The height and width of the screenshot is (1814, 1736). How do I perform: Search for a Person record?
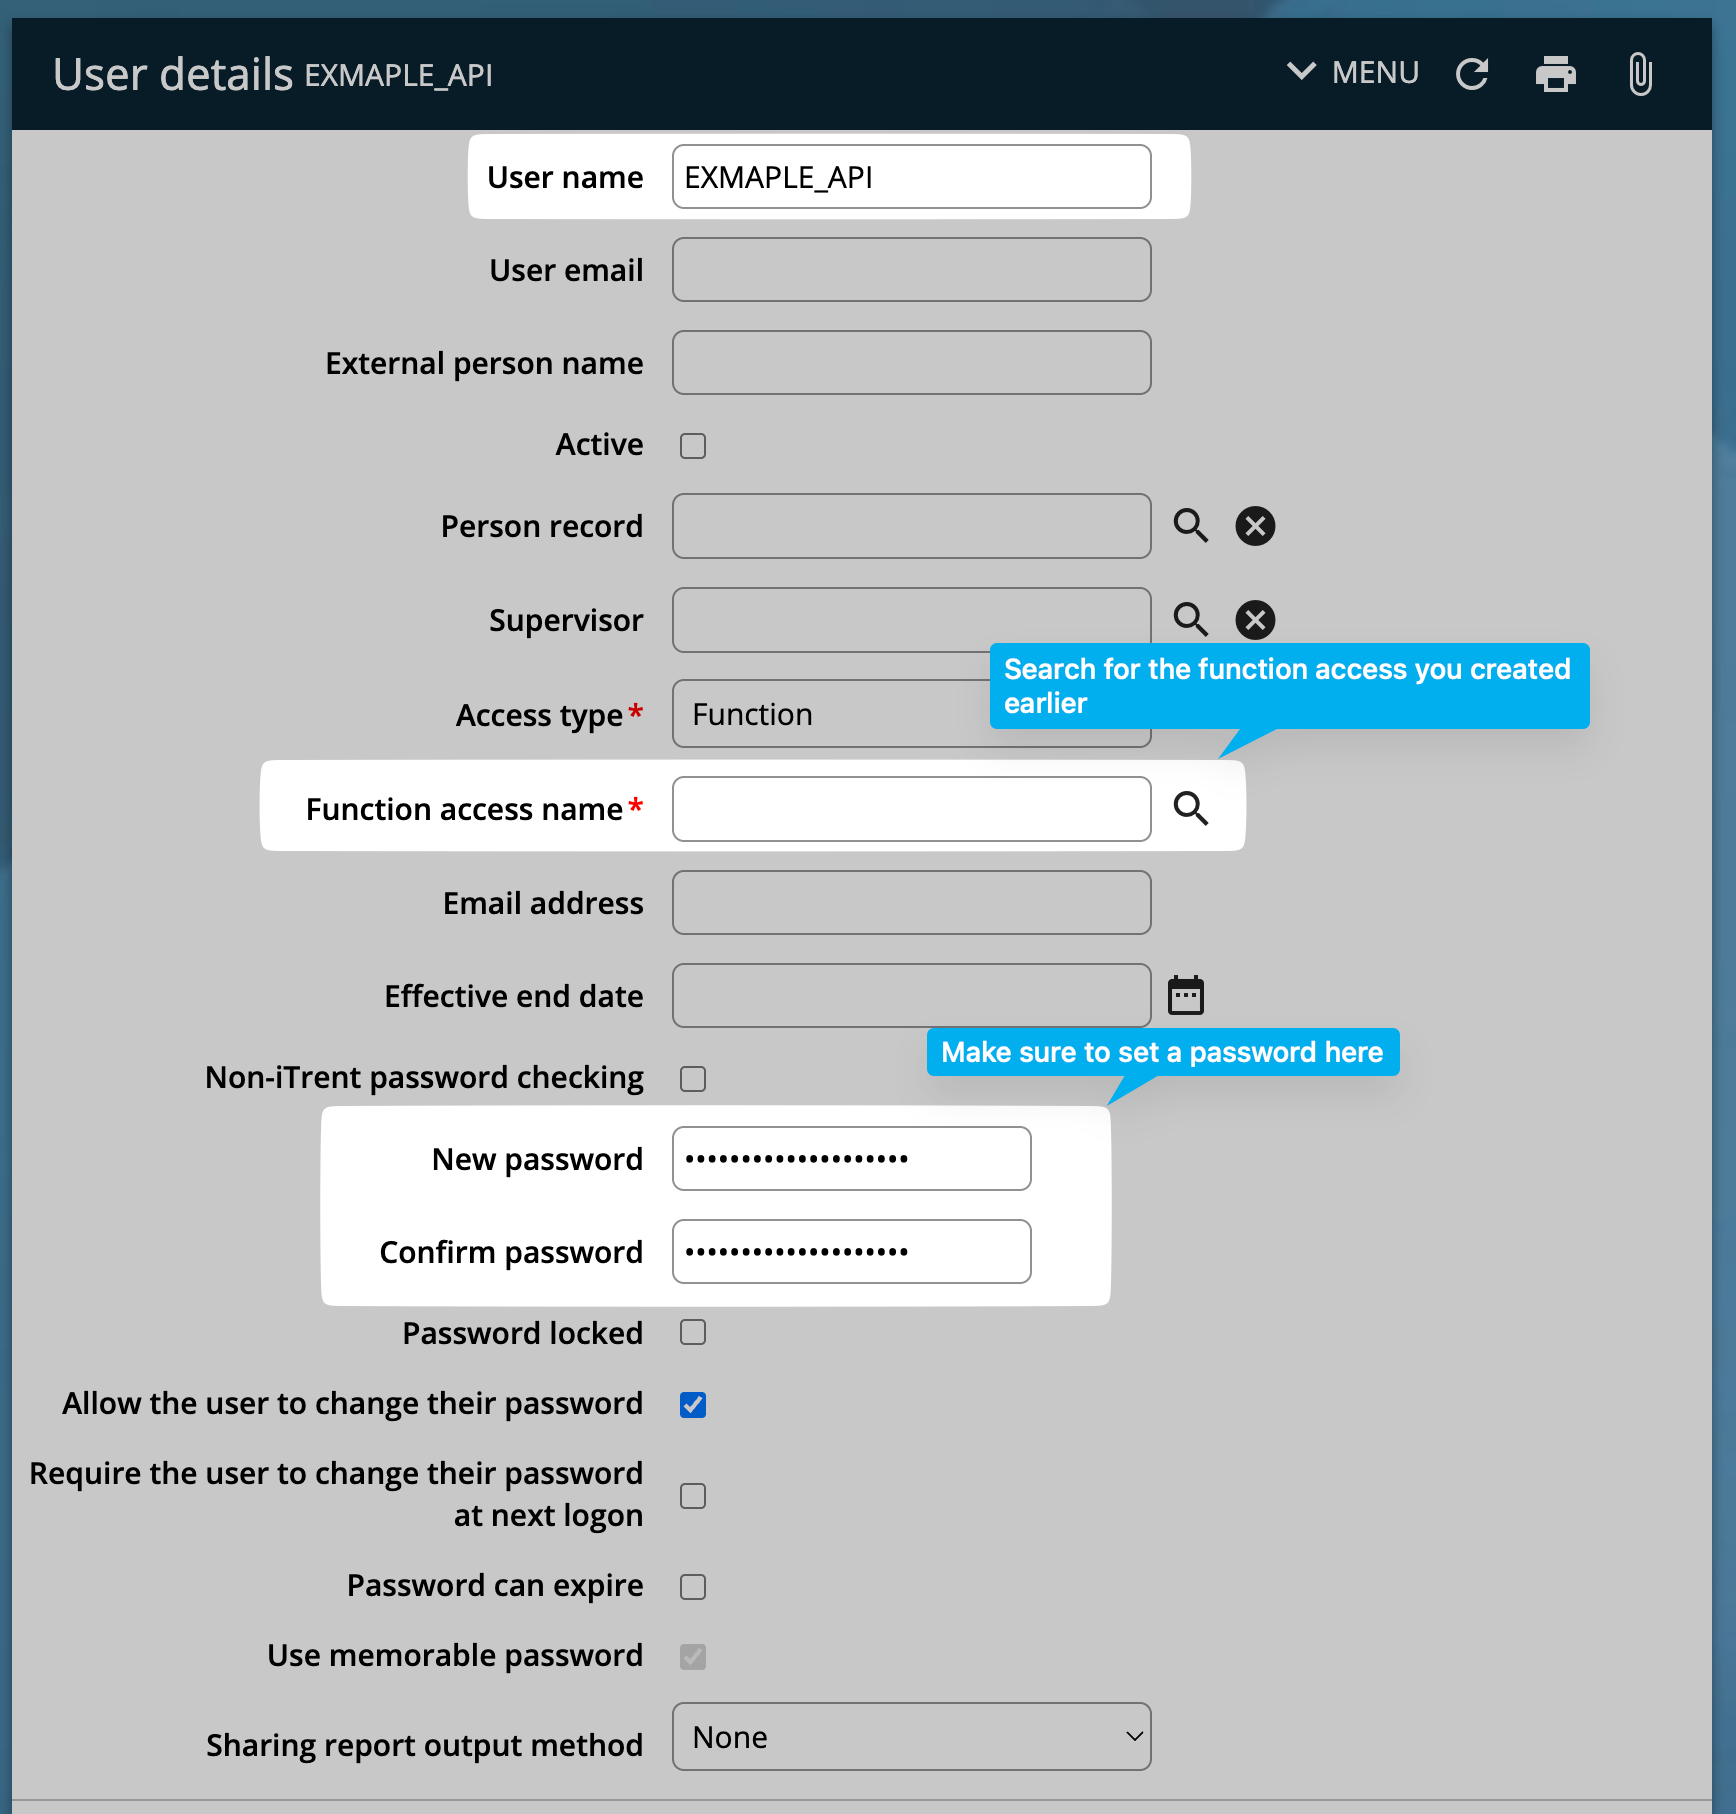pos(1190,526)
